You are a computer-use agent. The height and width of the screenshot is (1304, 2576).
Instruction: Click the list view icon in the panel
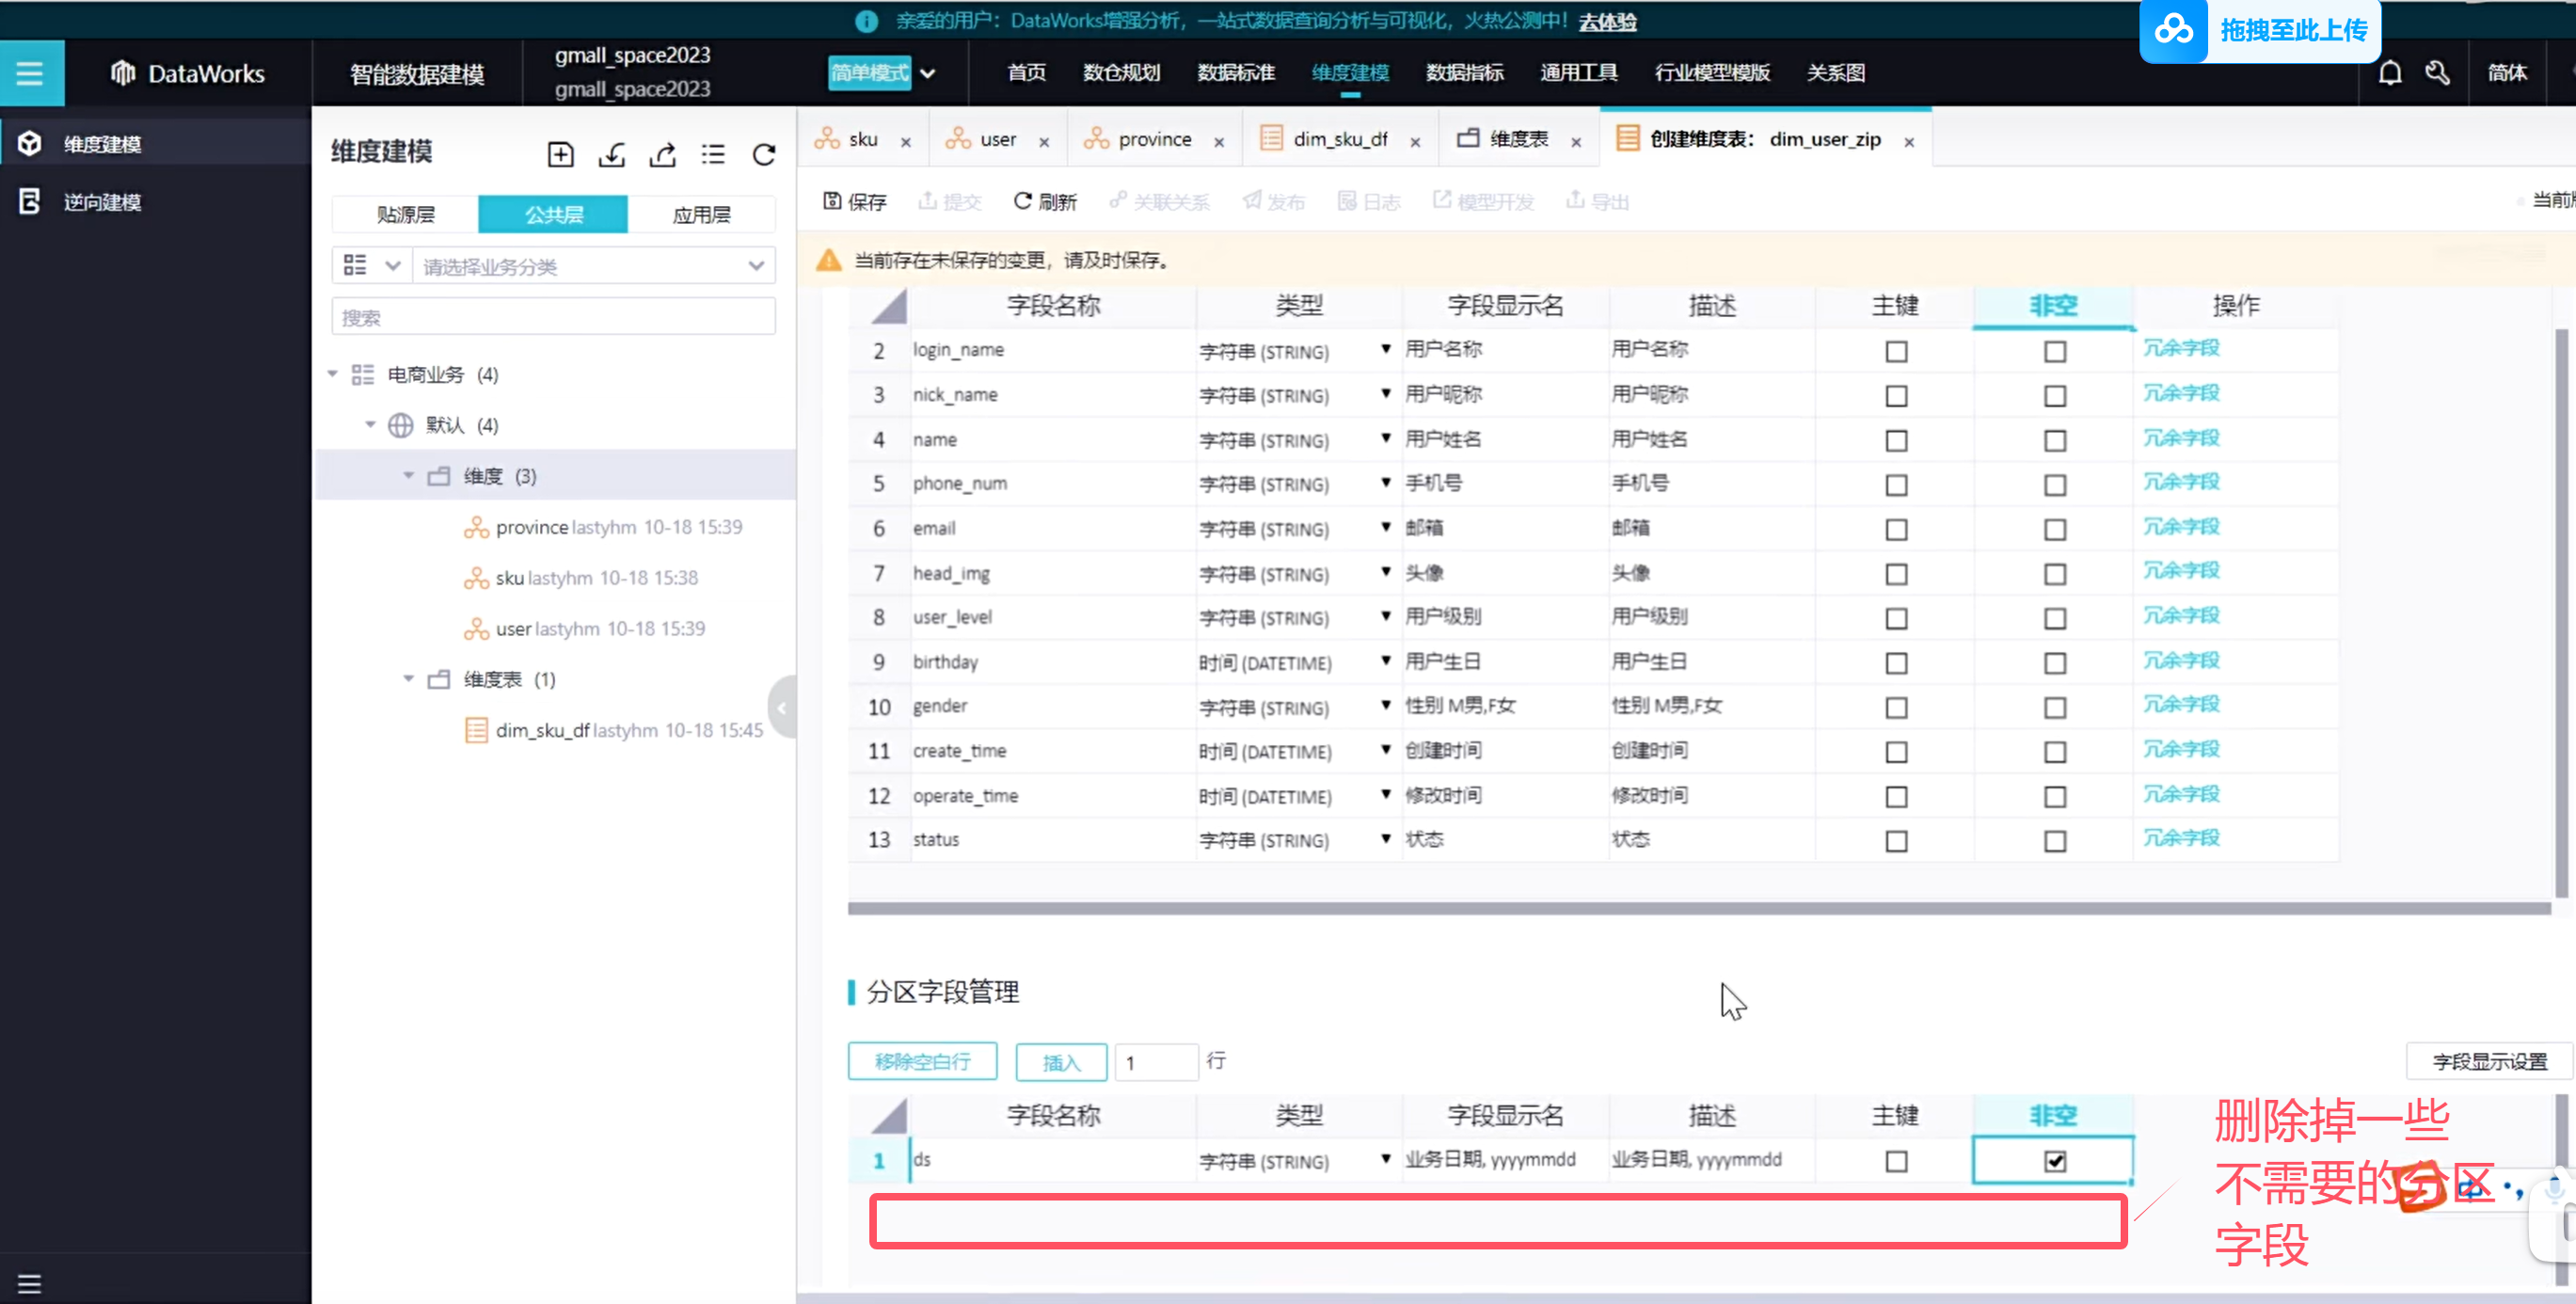tap(713, 154)
